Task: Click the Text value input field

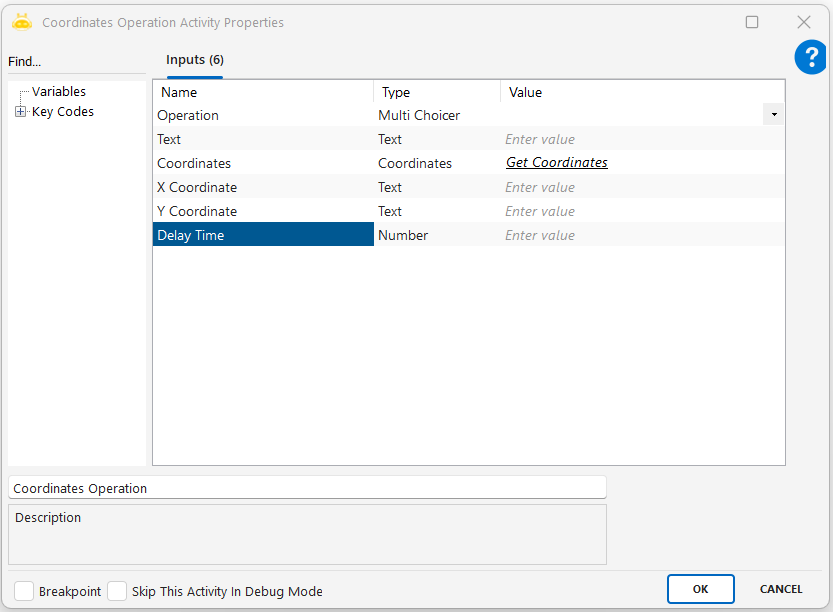Action: 640,139
